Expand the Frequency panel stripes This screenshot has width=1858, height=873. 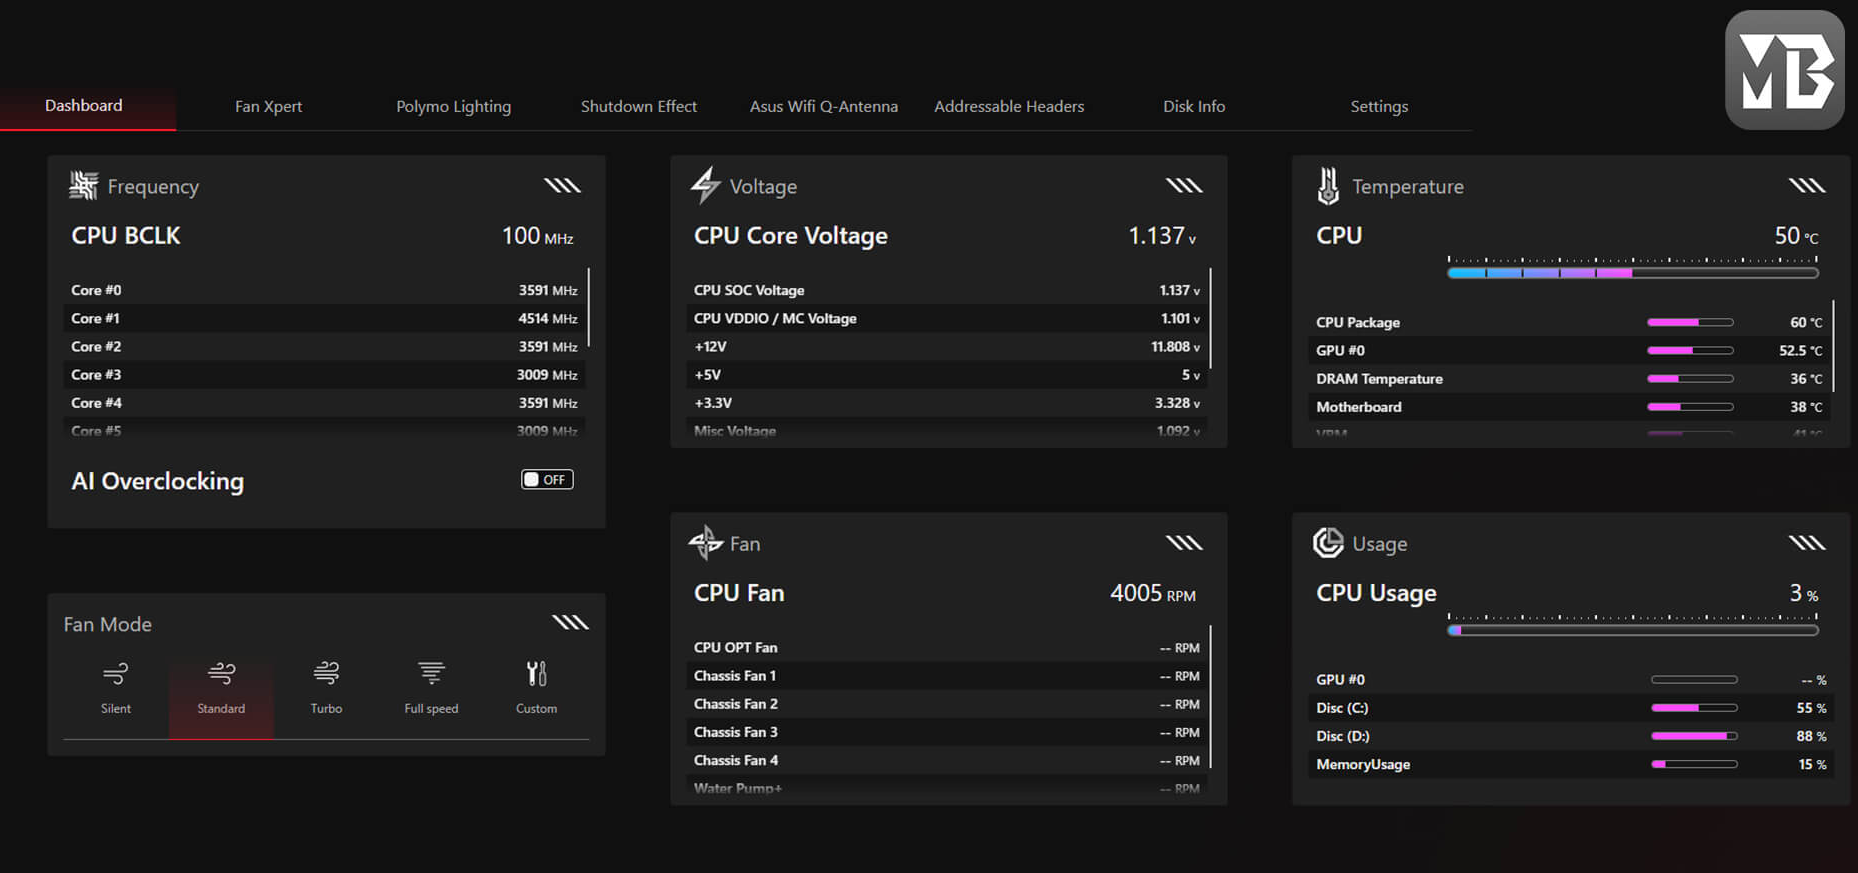[x=562, y=186]
